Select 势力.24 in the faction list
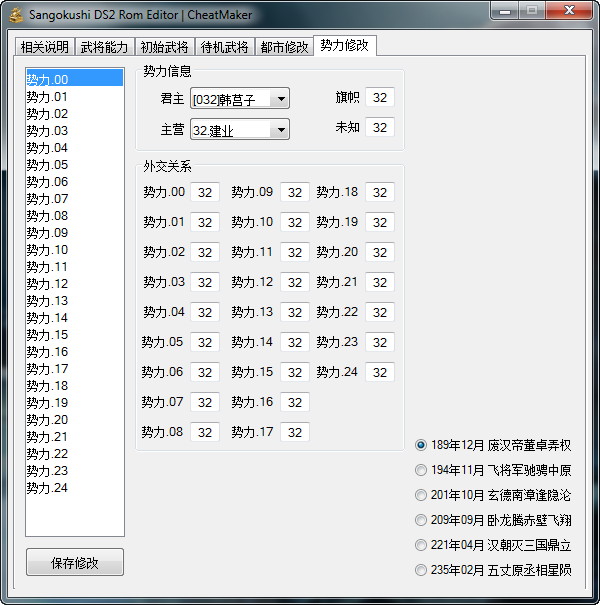 point(47,488)
